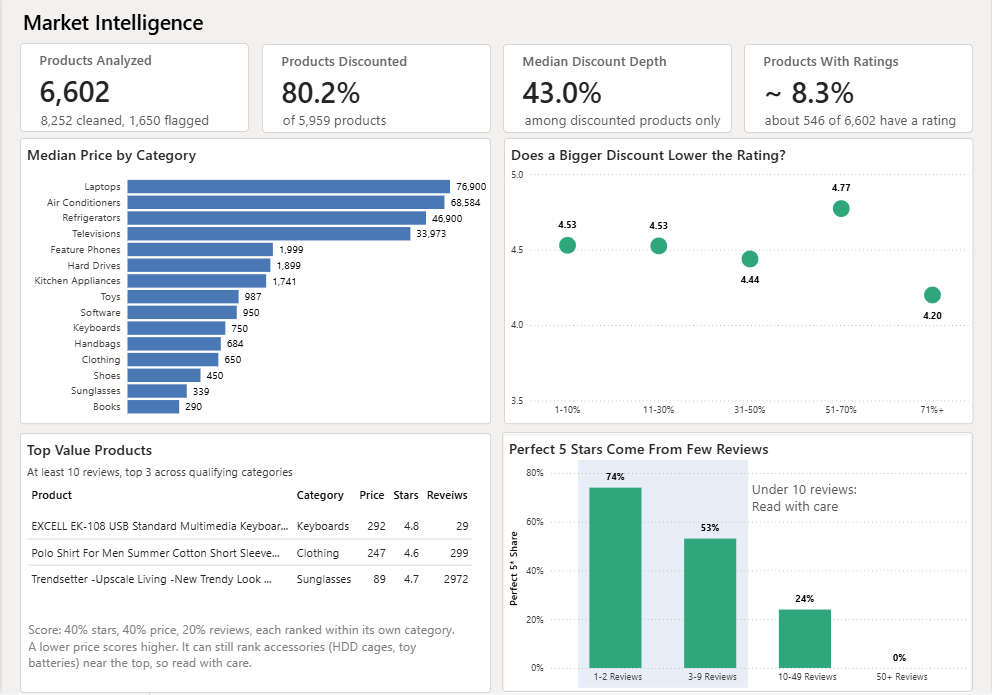Viewport: 992px width, 695px height.
Task: Select the Trendsetter -Upscale Living product
Action: coord(151,579)
